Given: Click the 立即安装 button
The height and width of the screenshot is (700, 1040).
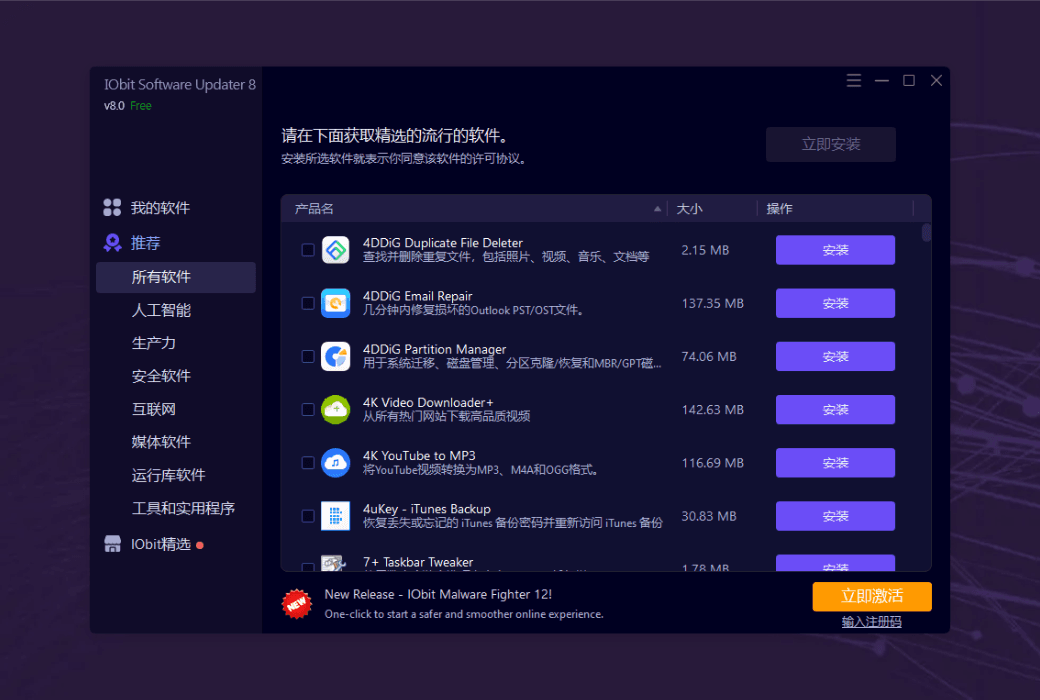Looking at the screenshot, I should coord(830,144).
